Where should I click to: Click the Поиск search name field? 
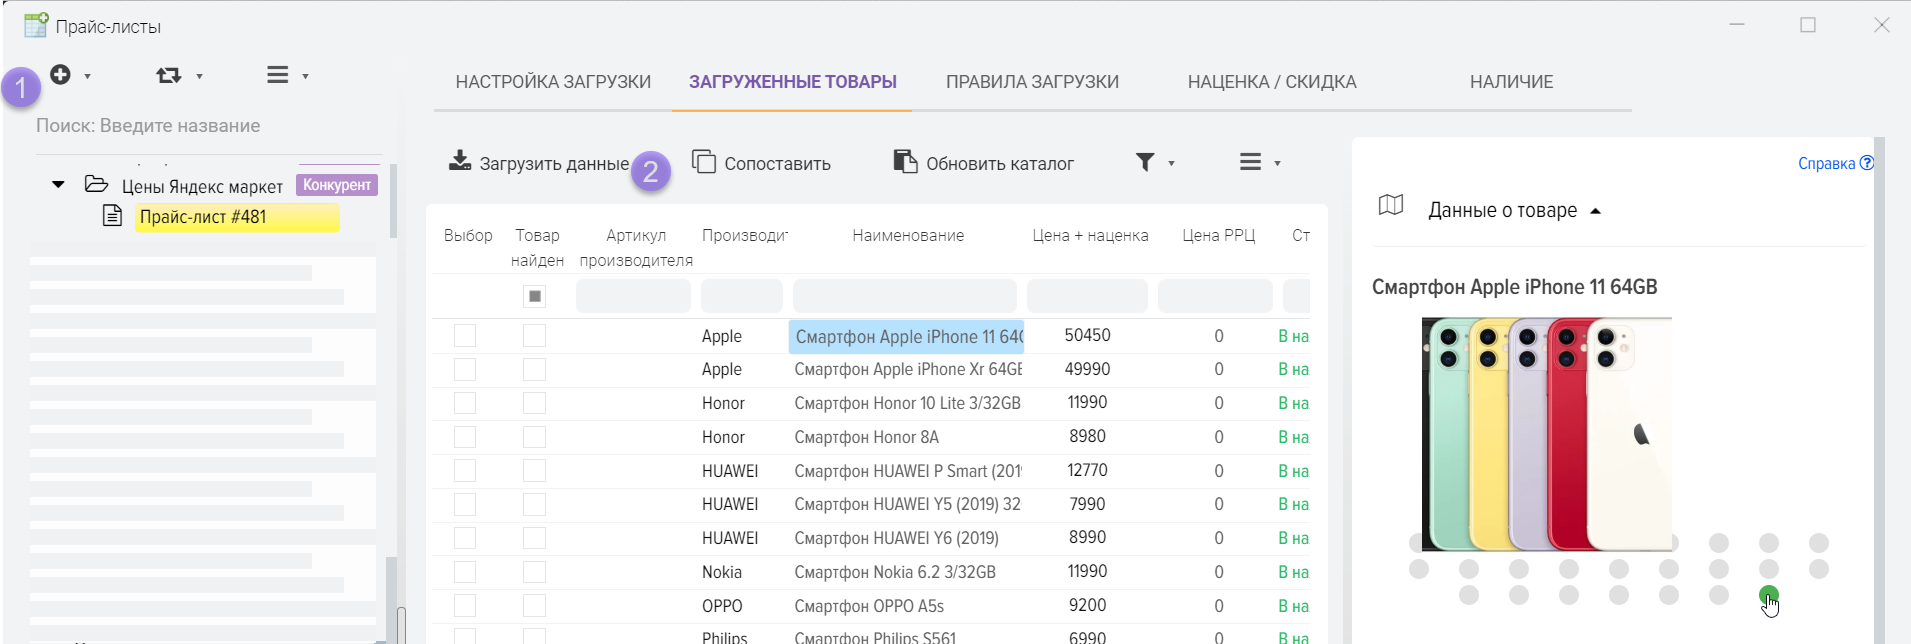pos(200,126)
